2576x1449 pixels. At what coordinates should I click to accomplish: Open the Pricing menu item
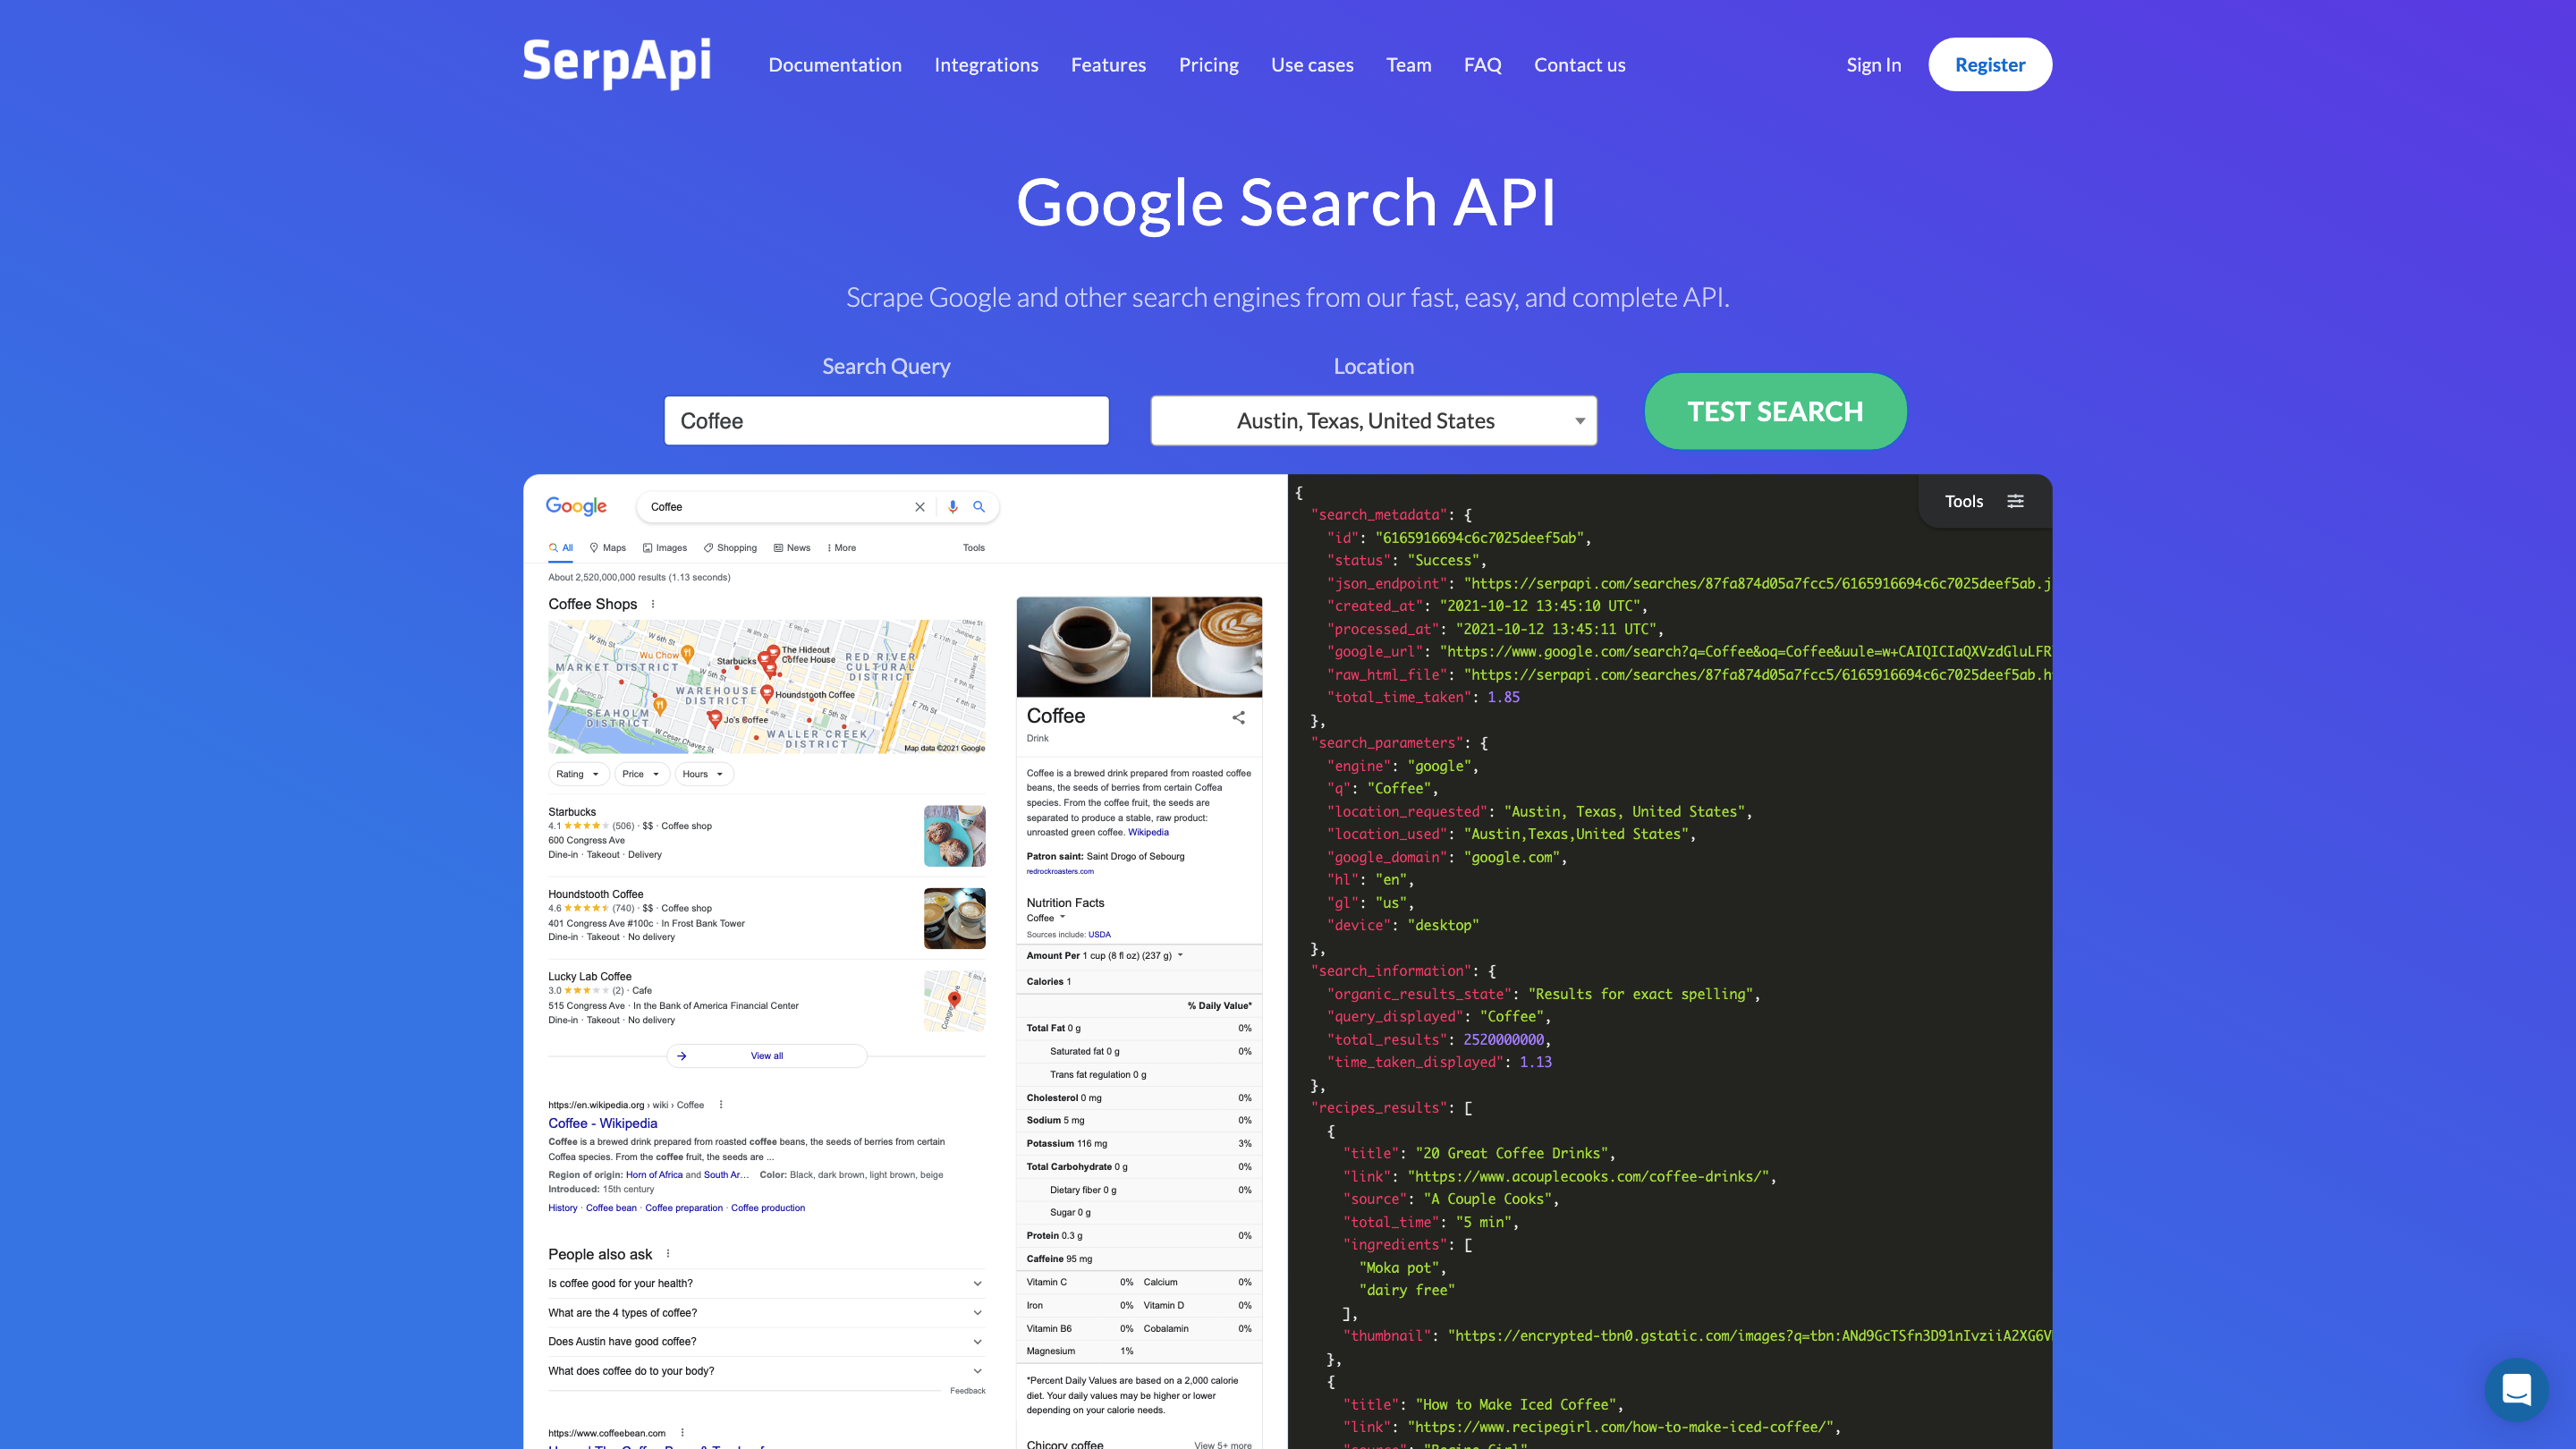click(1208, 65)
